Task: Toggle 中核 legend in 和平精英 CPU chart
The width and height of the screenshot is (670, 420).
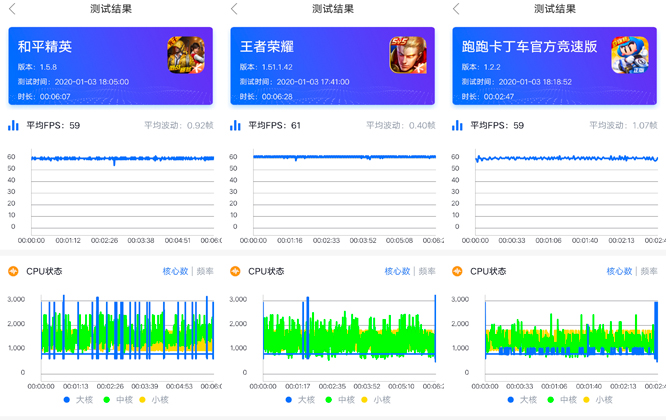Action: [118, 400]
